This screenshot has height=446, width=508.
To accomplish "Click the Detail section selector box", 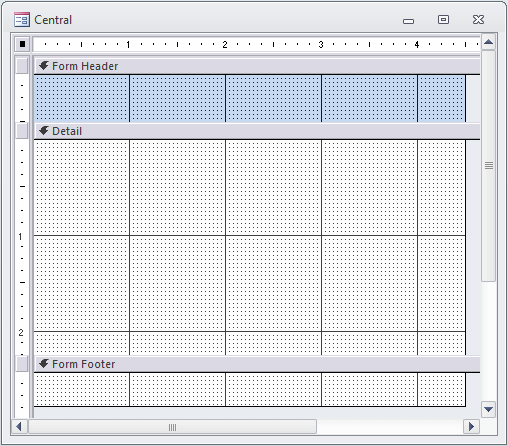I will point(22,131).
